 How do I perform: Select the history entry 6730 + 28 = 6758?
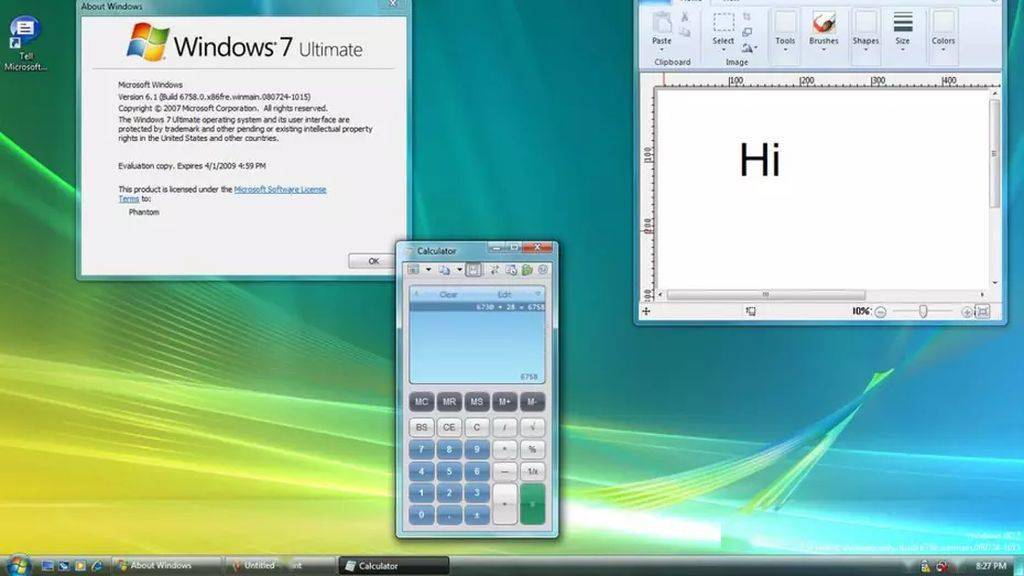(x=477, y=306)
